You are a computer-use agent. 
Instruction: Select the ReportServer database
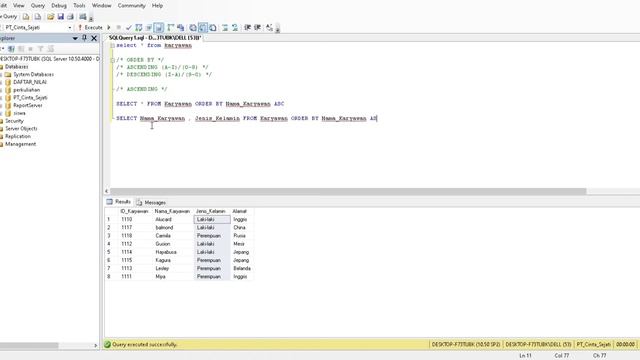click(27, 105)
